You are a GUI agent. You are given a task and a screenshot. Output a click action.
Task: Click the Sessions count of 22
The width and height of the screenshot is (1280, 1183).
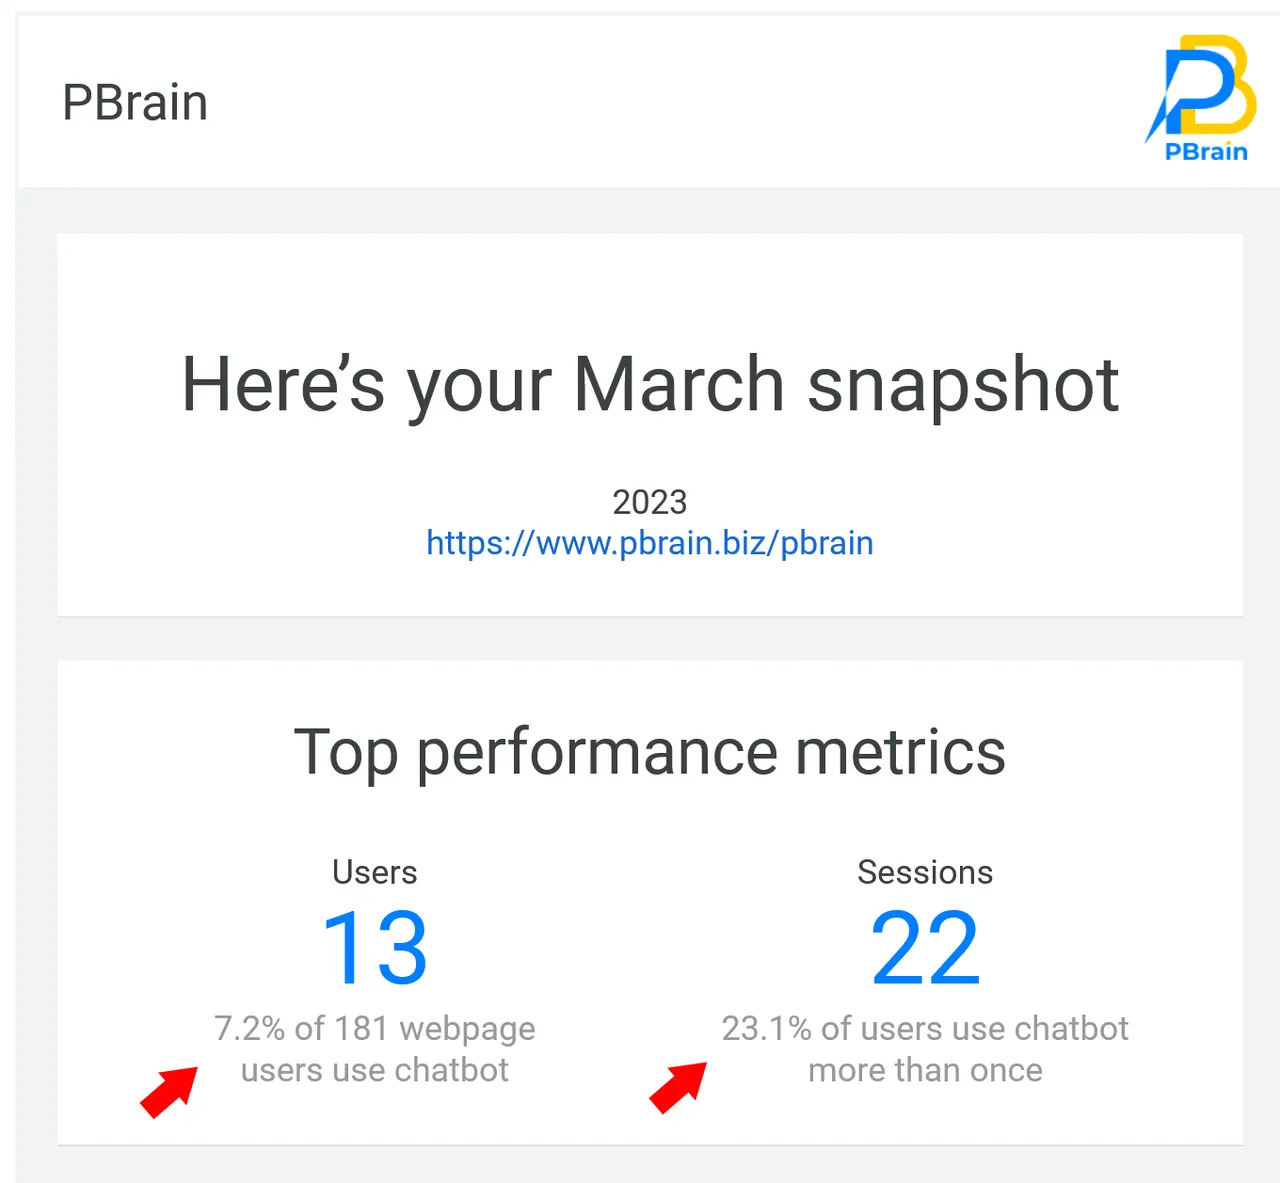coord(925,947)
